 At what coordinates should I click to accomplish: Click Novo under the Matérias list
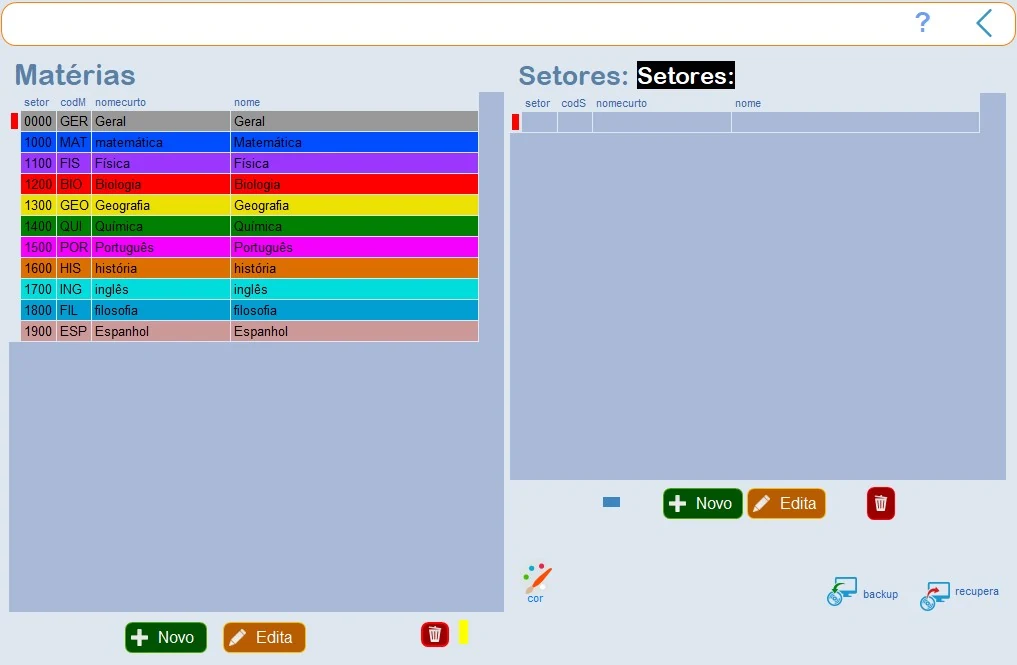(x=166, y=637)
